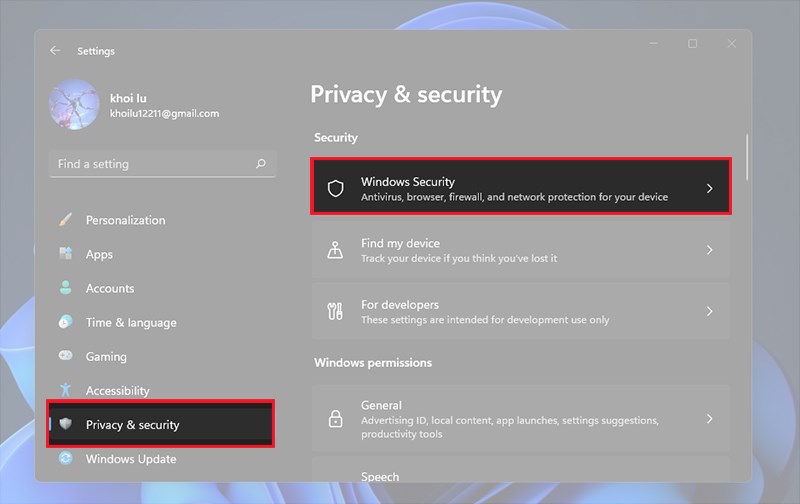Click the user profile avatar picture

pyautogui.click(x=74, y=105)
